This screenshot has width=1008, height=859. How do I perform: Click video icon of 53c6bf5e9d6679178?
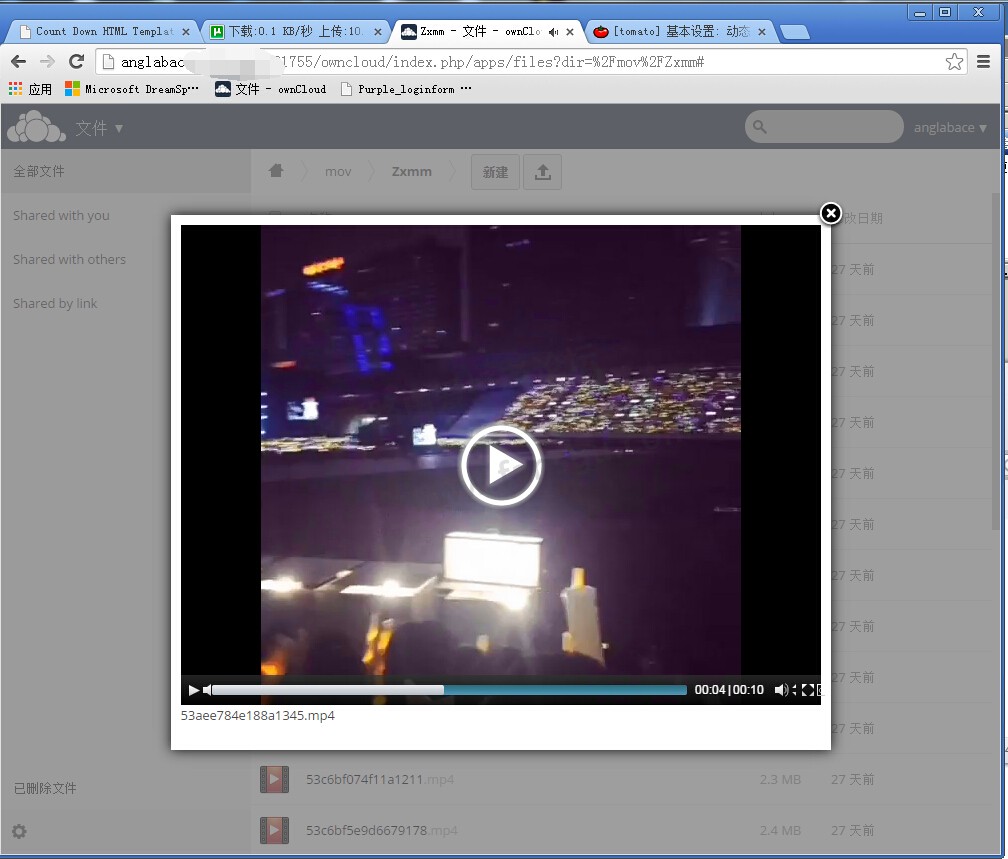(x=274, y=830)
